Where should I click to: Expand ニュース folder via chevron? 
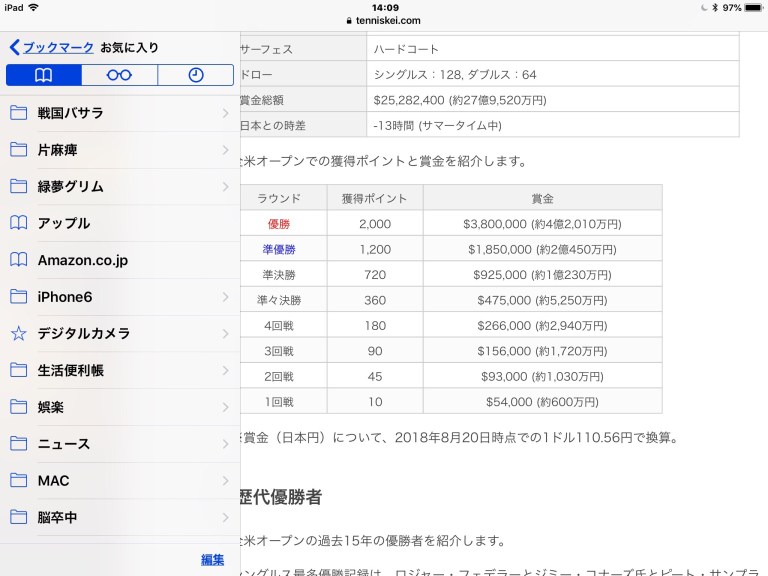(225, 444)
